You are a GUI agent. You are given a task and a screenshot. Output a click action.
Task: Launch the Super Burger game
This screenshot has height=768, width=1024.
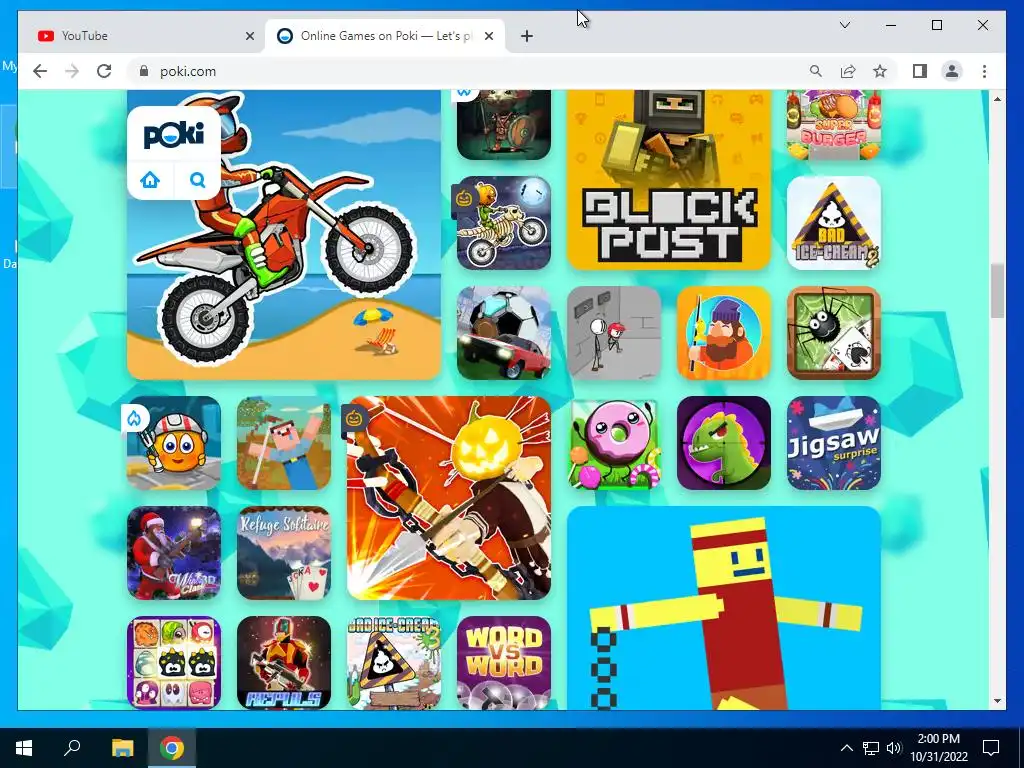coord(834,125)
